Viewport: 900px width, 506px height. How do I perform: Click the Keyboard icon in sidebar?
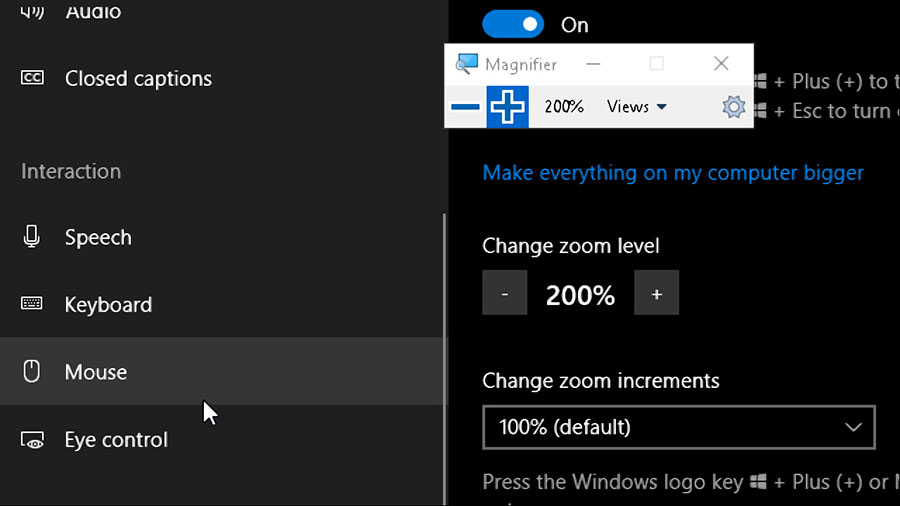coord(32,304)
